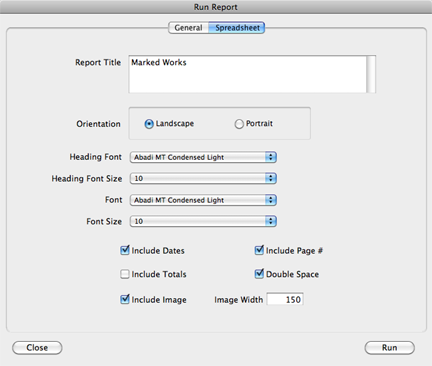
Task: Click the Image Width field
Action: pyautogui.click(x=285, y=299)
